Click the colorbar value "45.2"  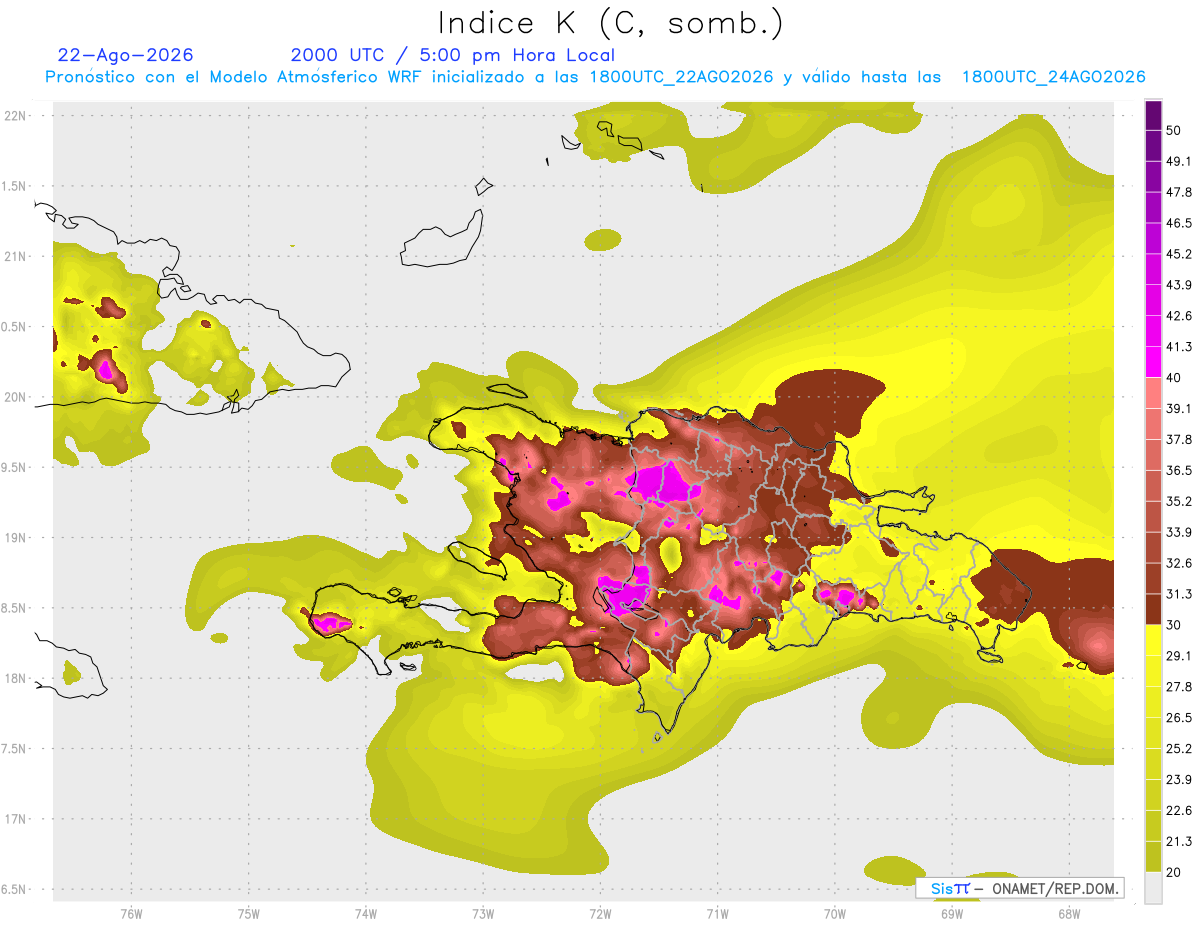pos(1179,254)
